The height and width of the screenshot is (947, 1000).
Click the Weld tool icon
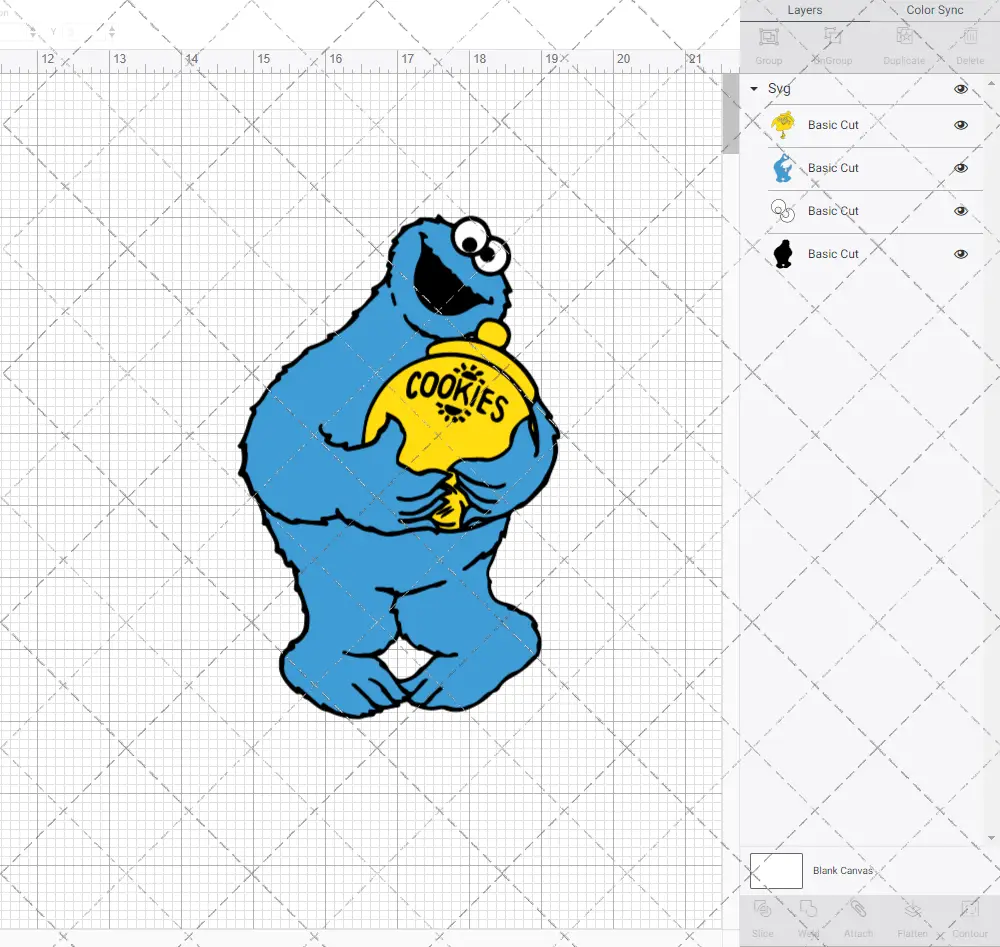808,909
